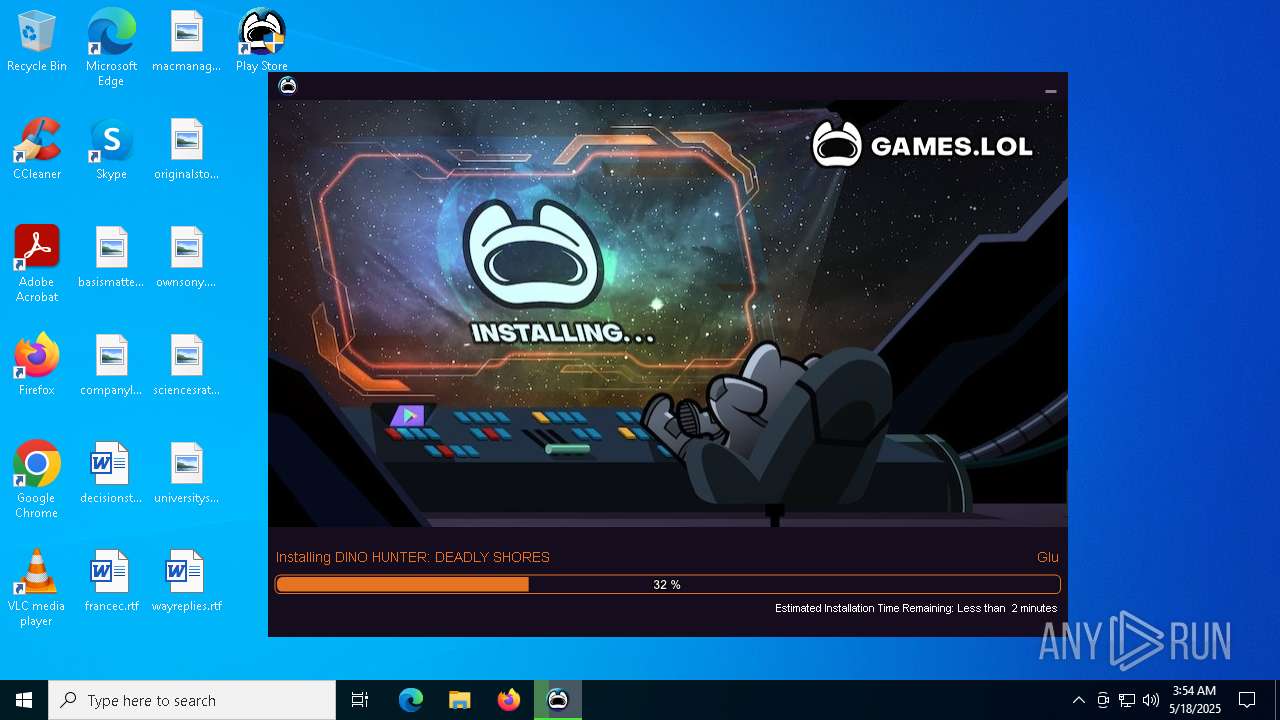The width and height of the screenshot is (1280, 720).
Task: Open the volume control tray icon
Action: 1151,700
